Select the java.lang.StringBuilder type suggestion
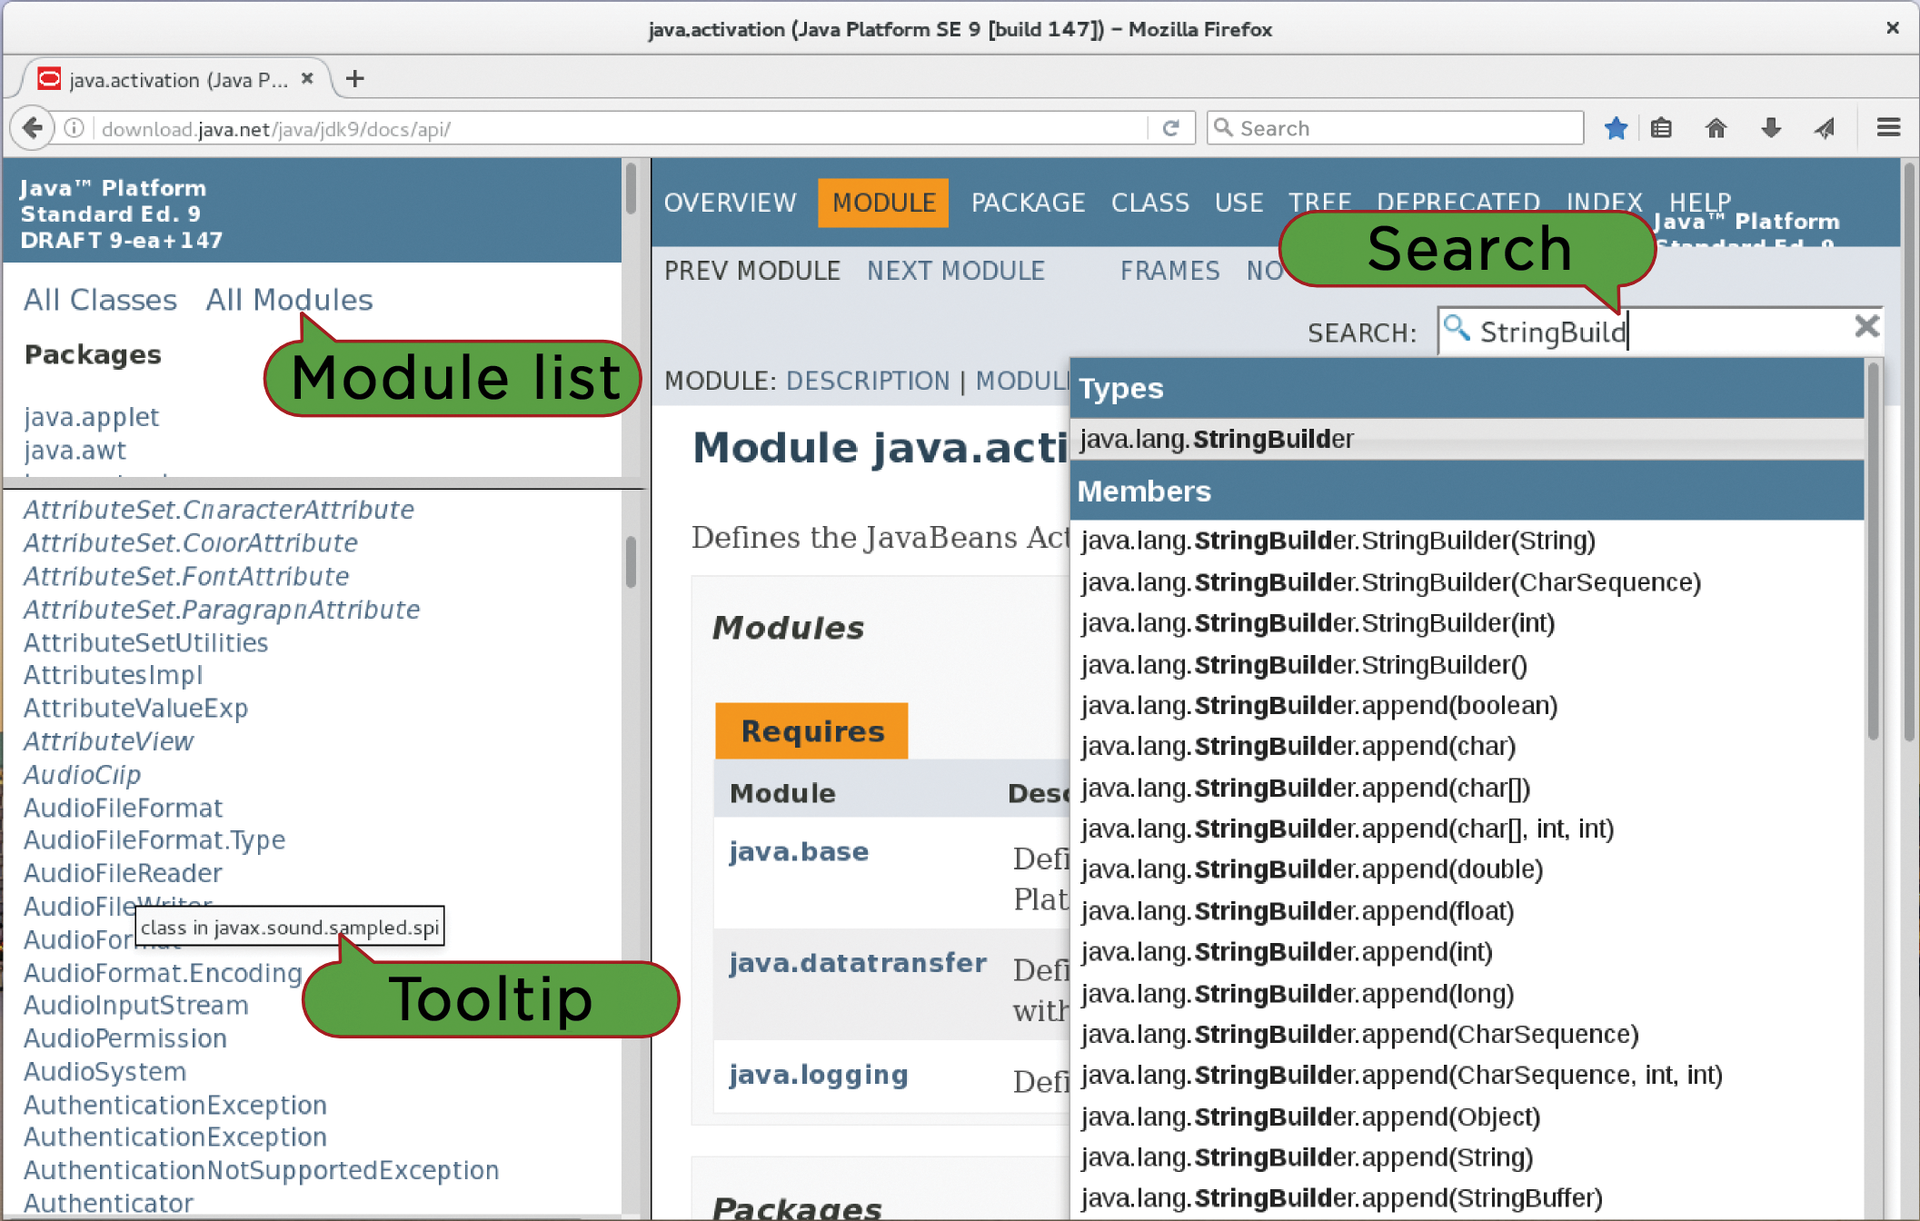This screenshot has width=1920, height=1221. click(x=1216, y=438)
